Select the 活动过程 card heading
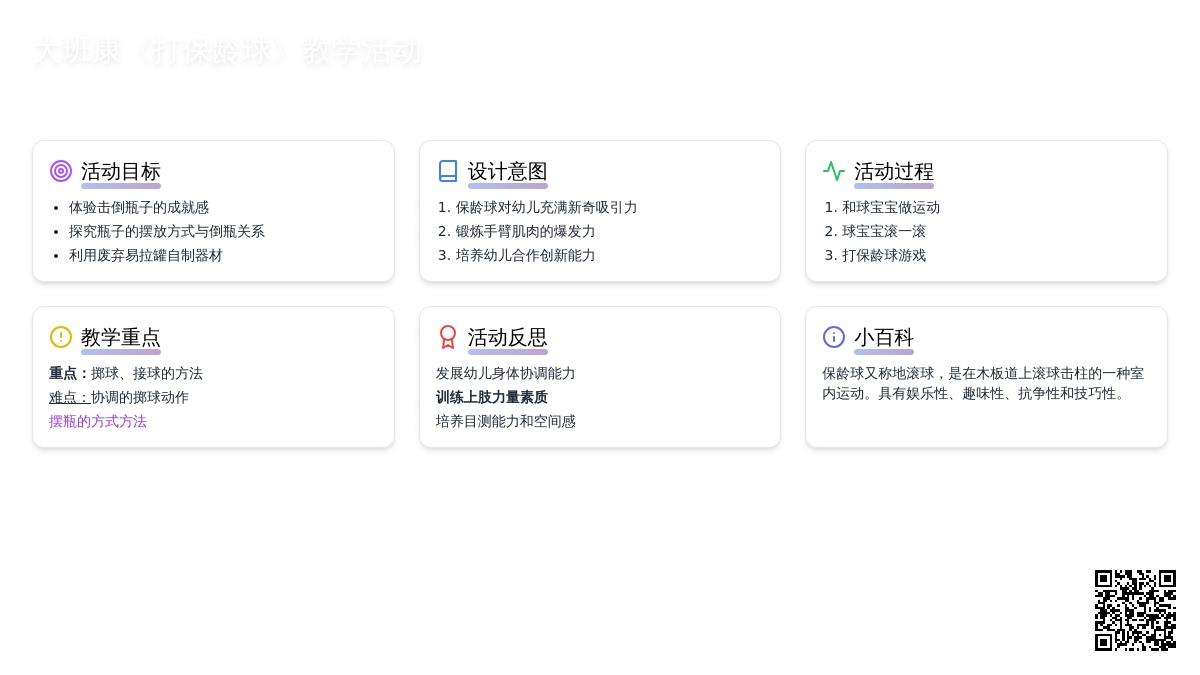This screenshot has width=1200, height=675. pos(893,172)
